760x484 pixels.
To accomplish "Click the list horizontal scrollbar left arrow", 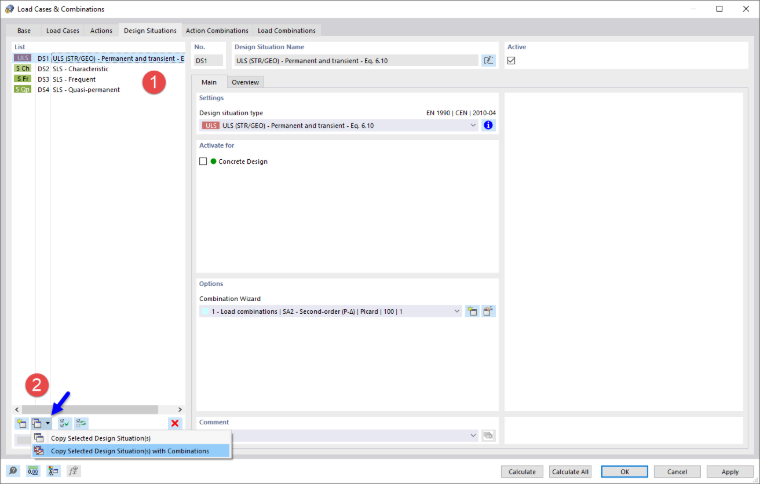I will pyautogui.click(x=17, y=409).
